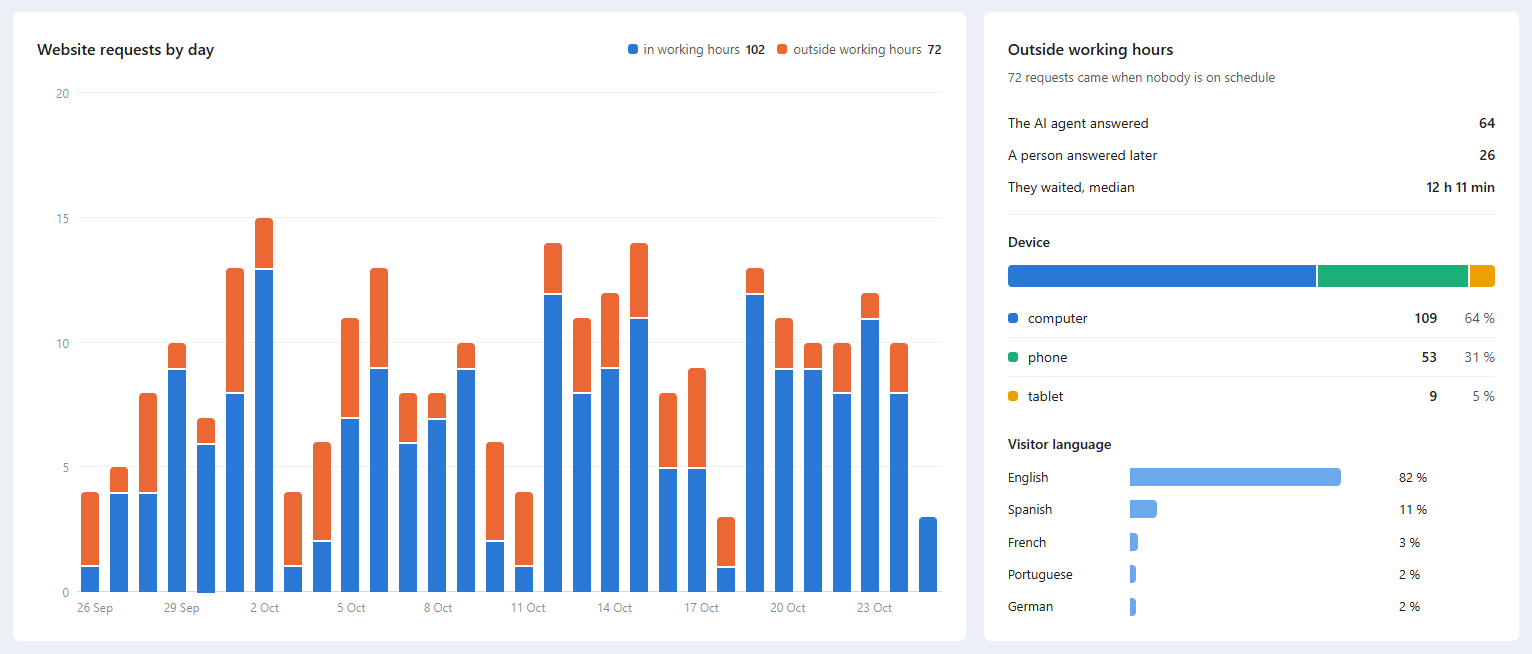The width and height of the screenshot is (1532, 654).
Task: Click the '11 Oct' x-axis date label
Action: point(528,607)
